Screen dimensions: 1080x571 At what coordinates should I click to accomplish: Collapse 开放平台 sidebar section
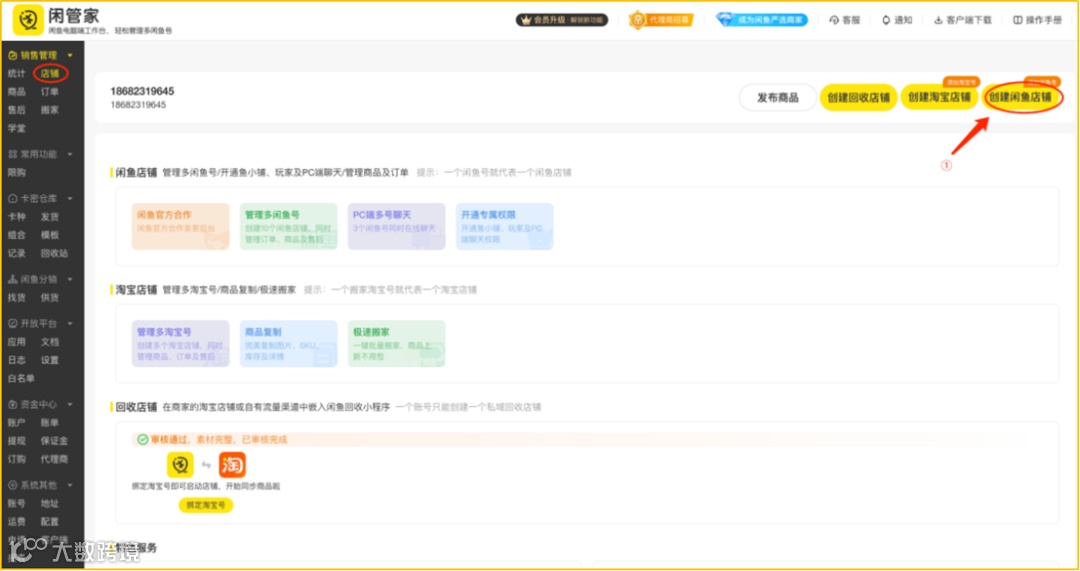coord(70,324)
